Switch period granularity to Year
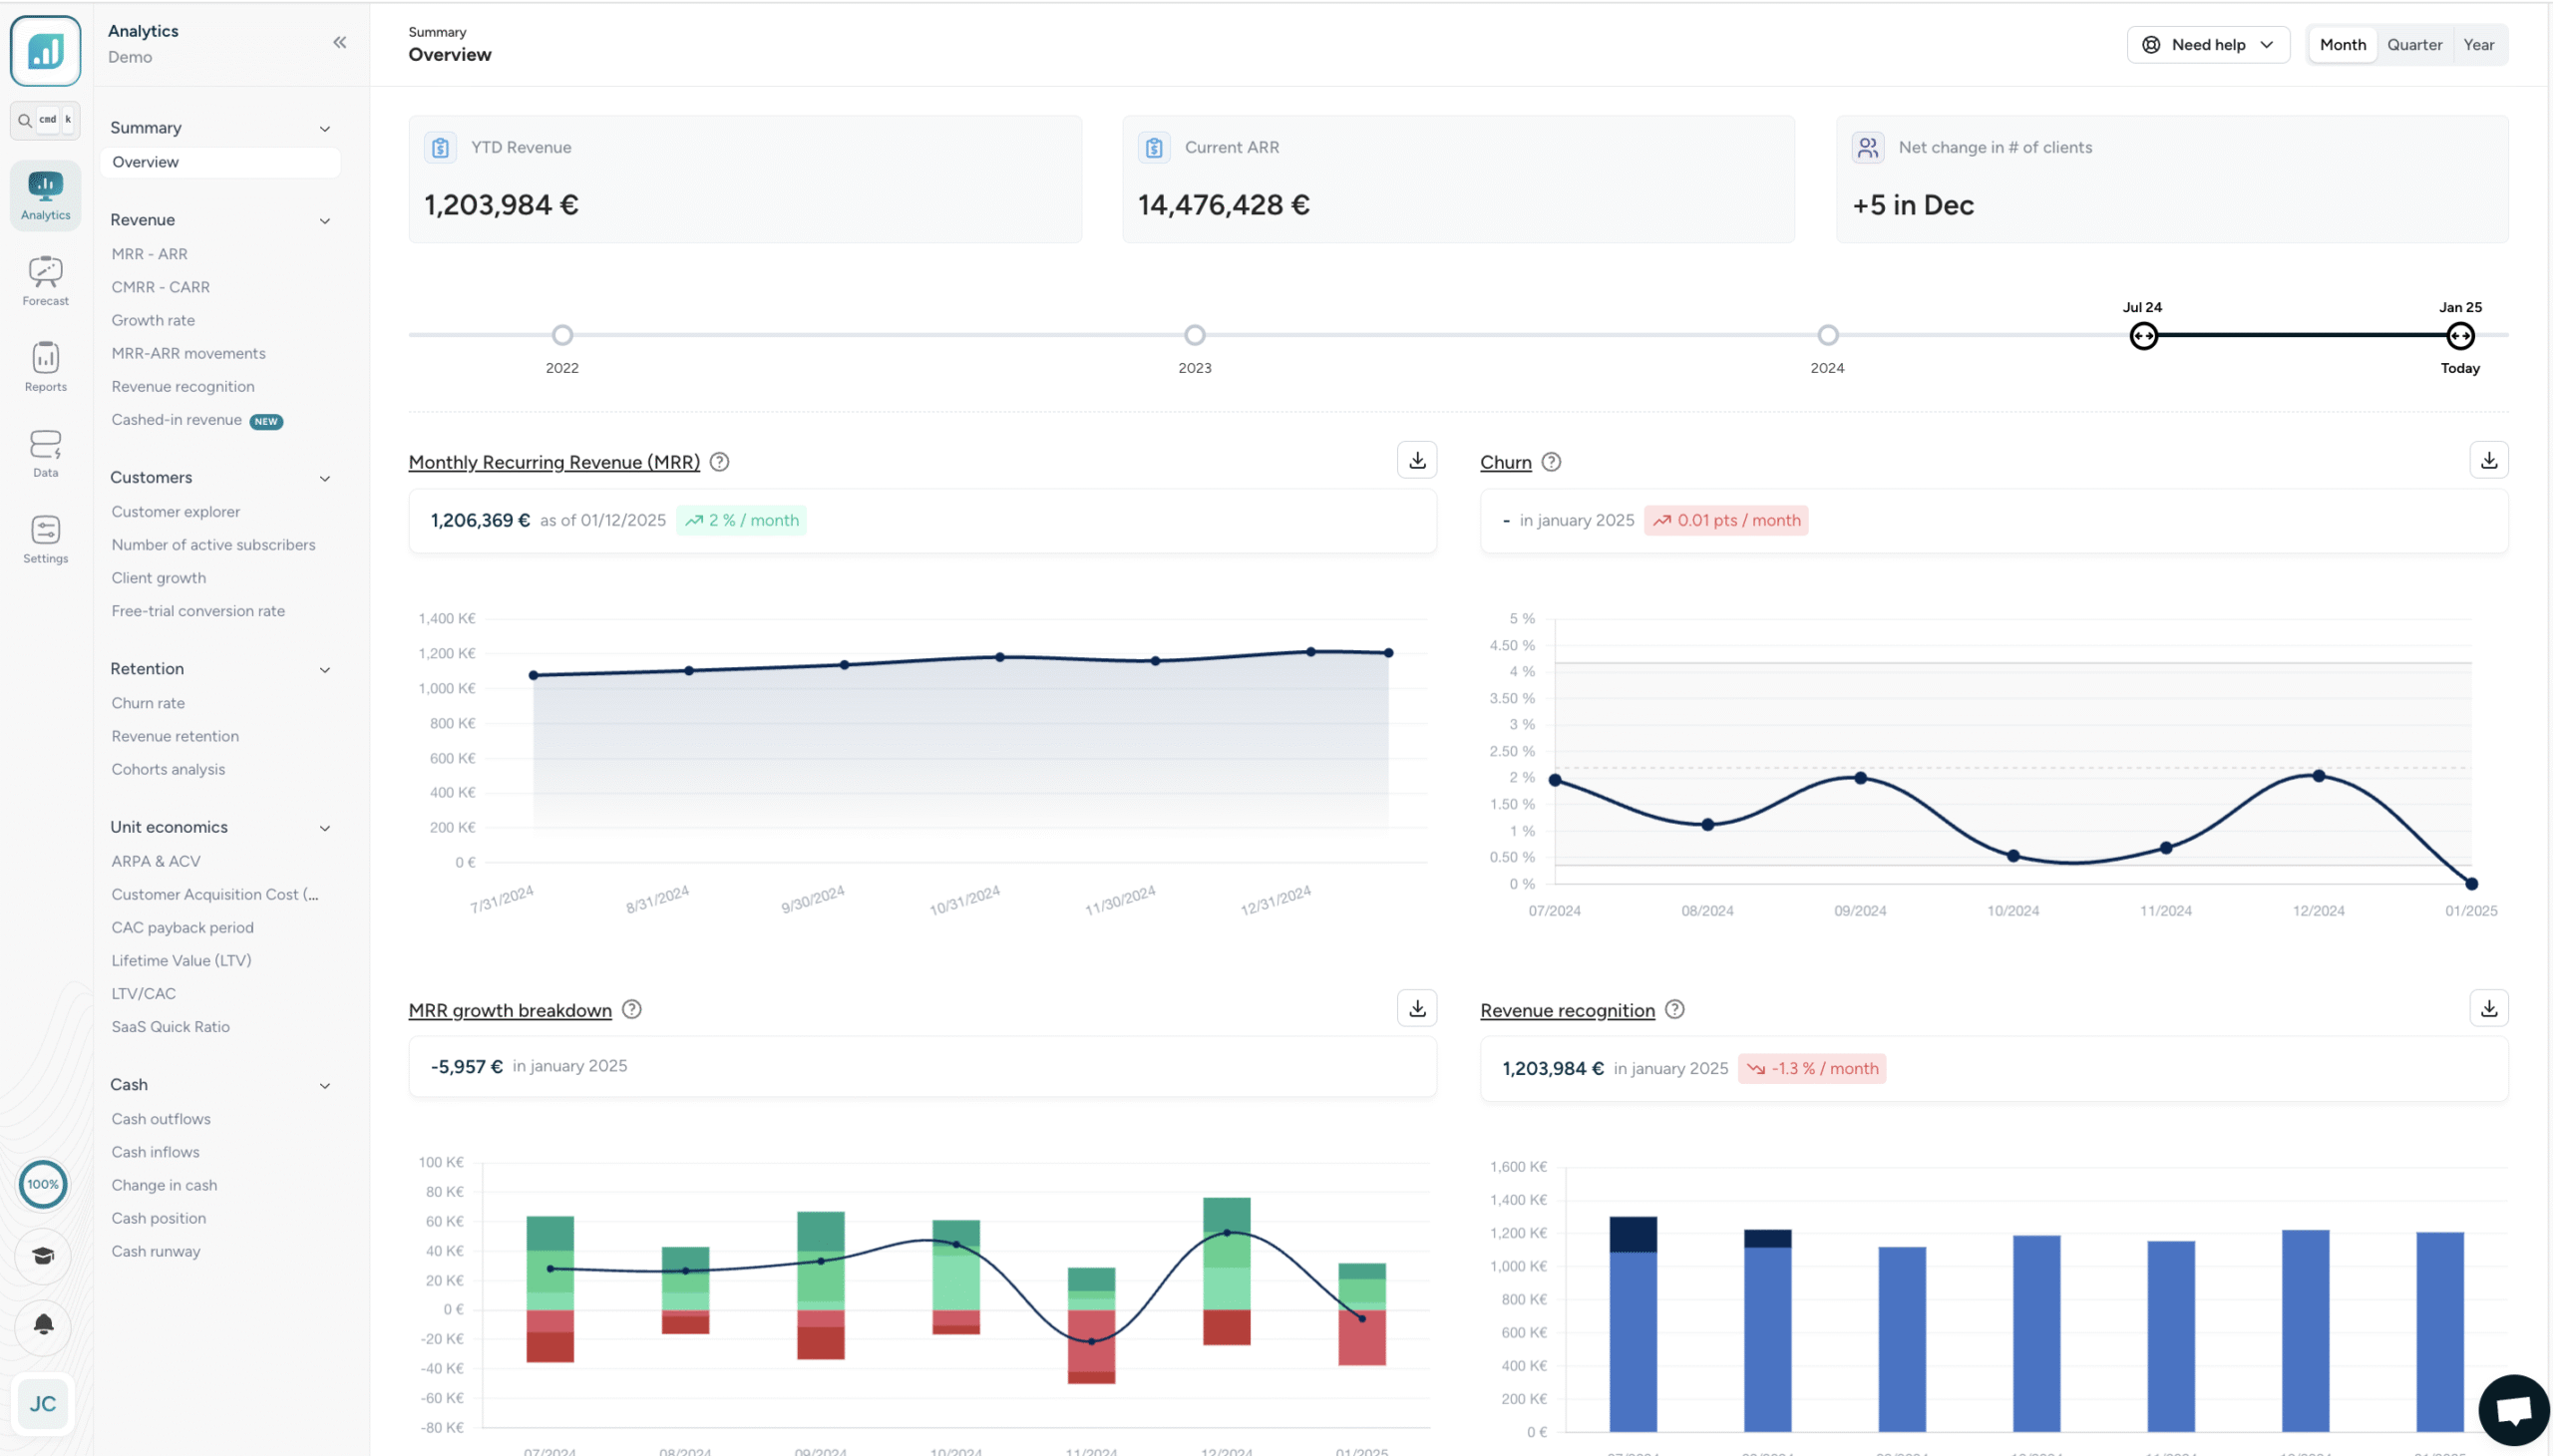 [x=2478, y=45]
